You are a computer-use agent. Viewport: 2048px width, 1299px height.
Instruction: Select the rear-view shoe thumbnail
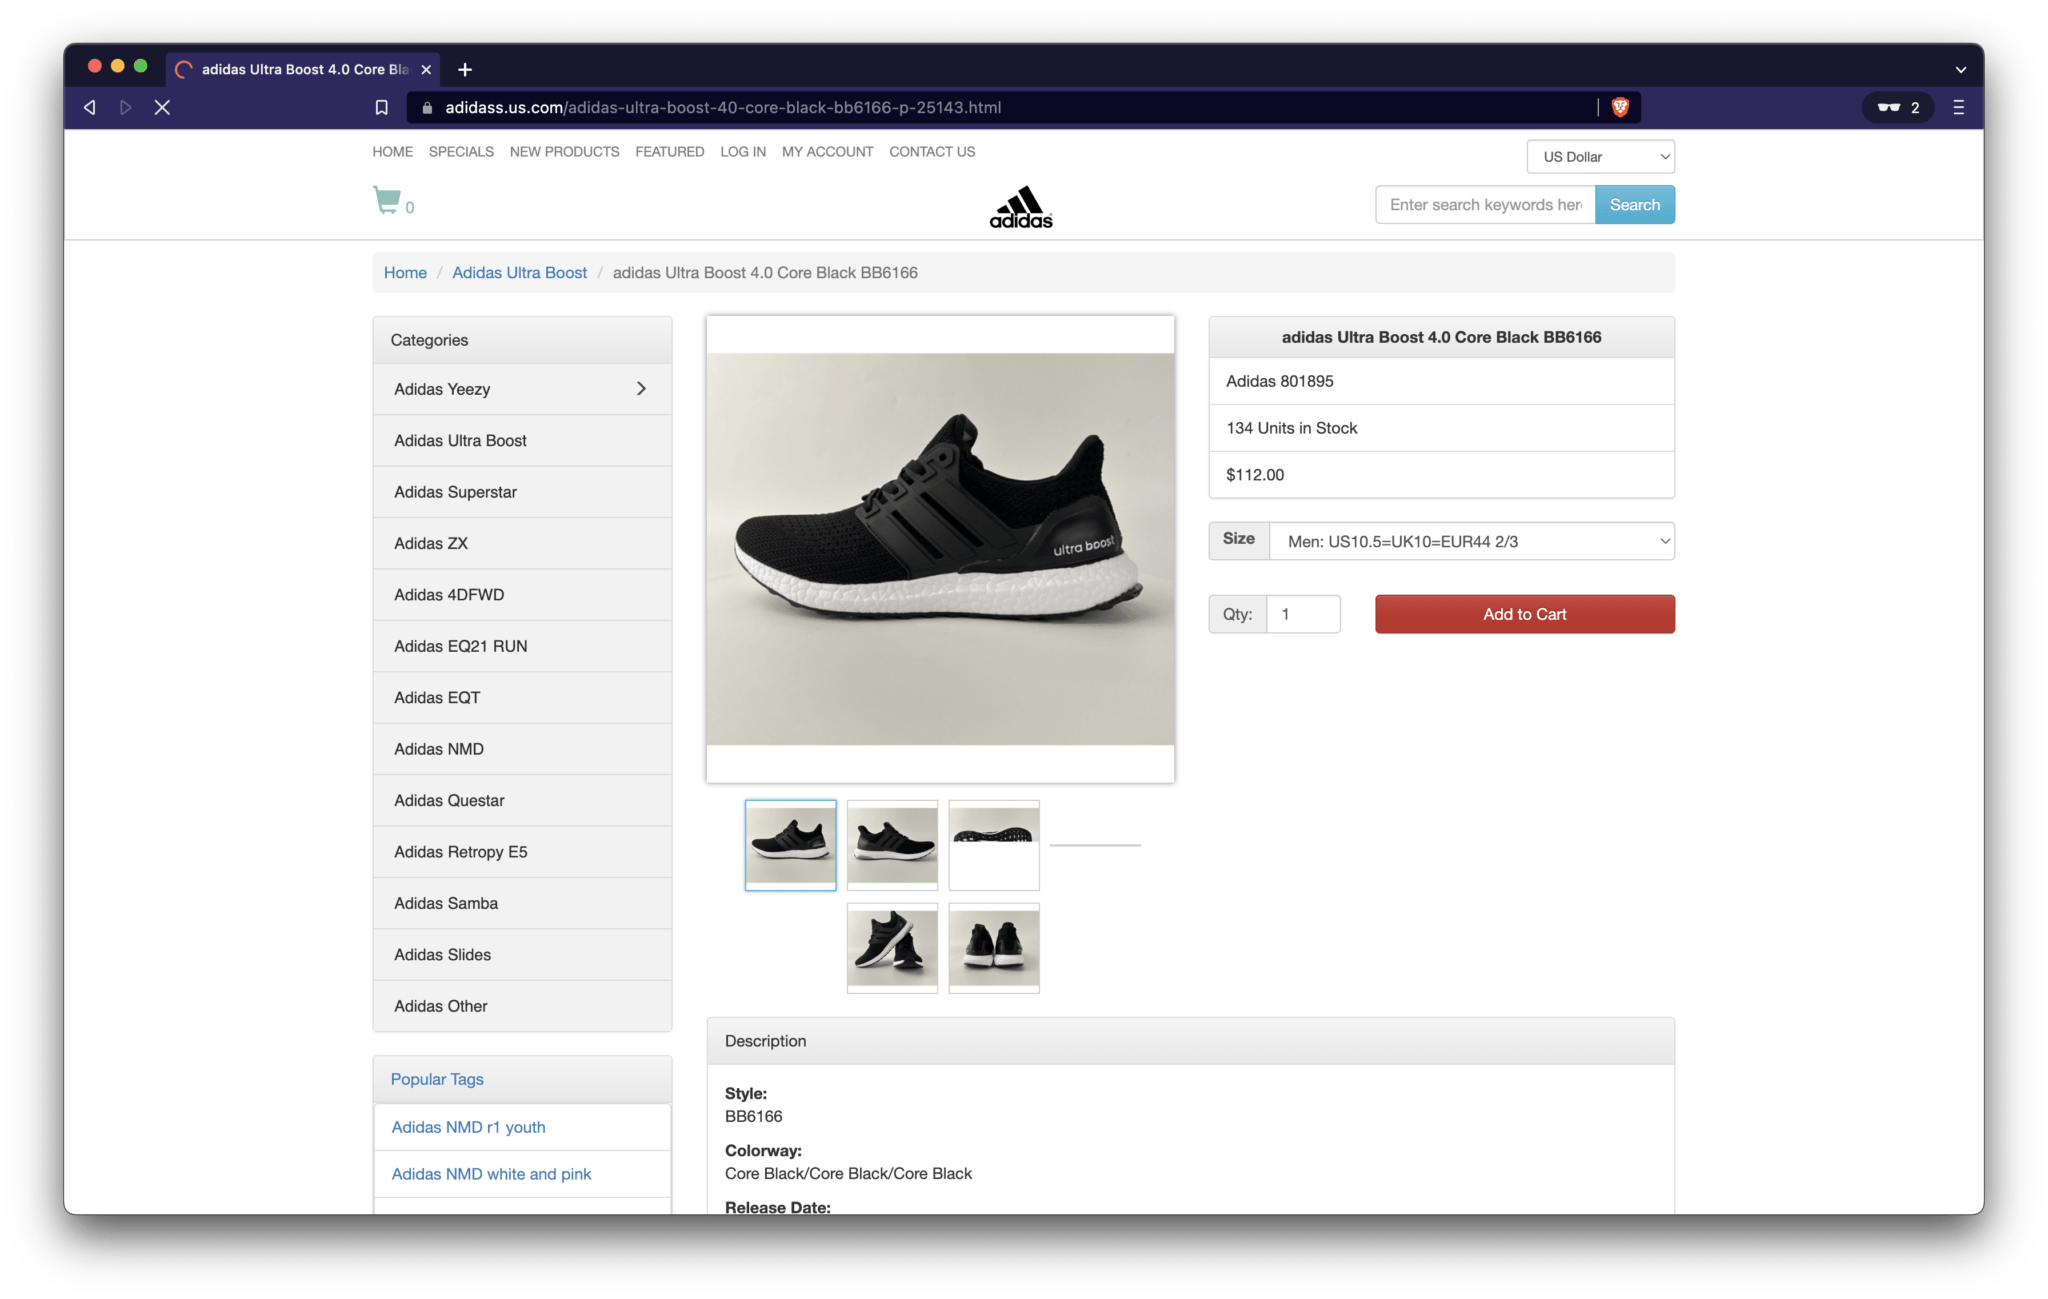(x=992, y=947)
